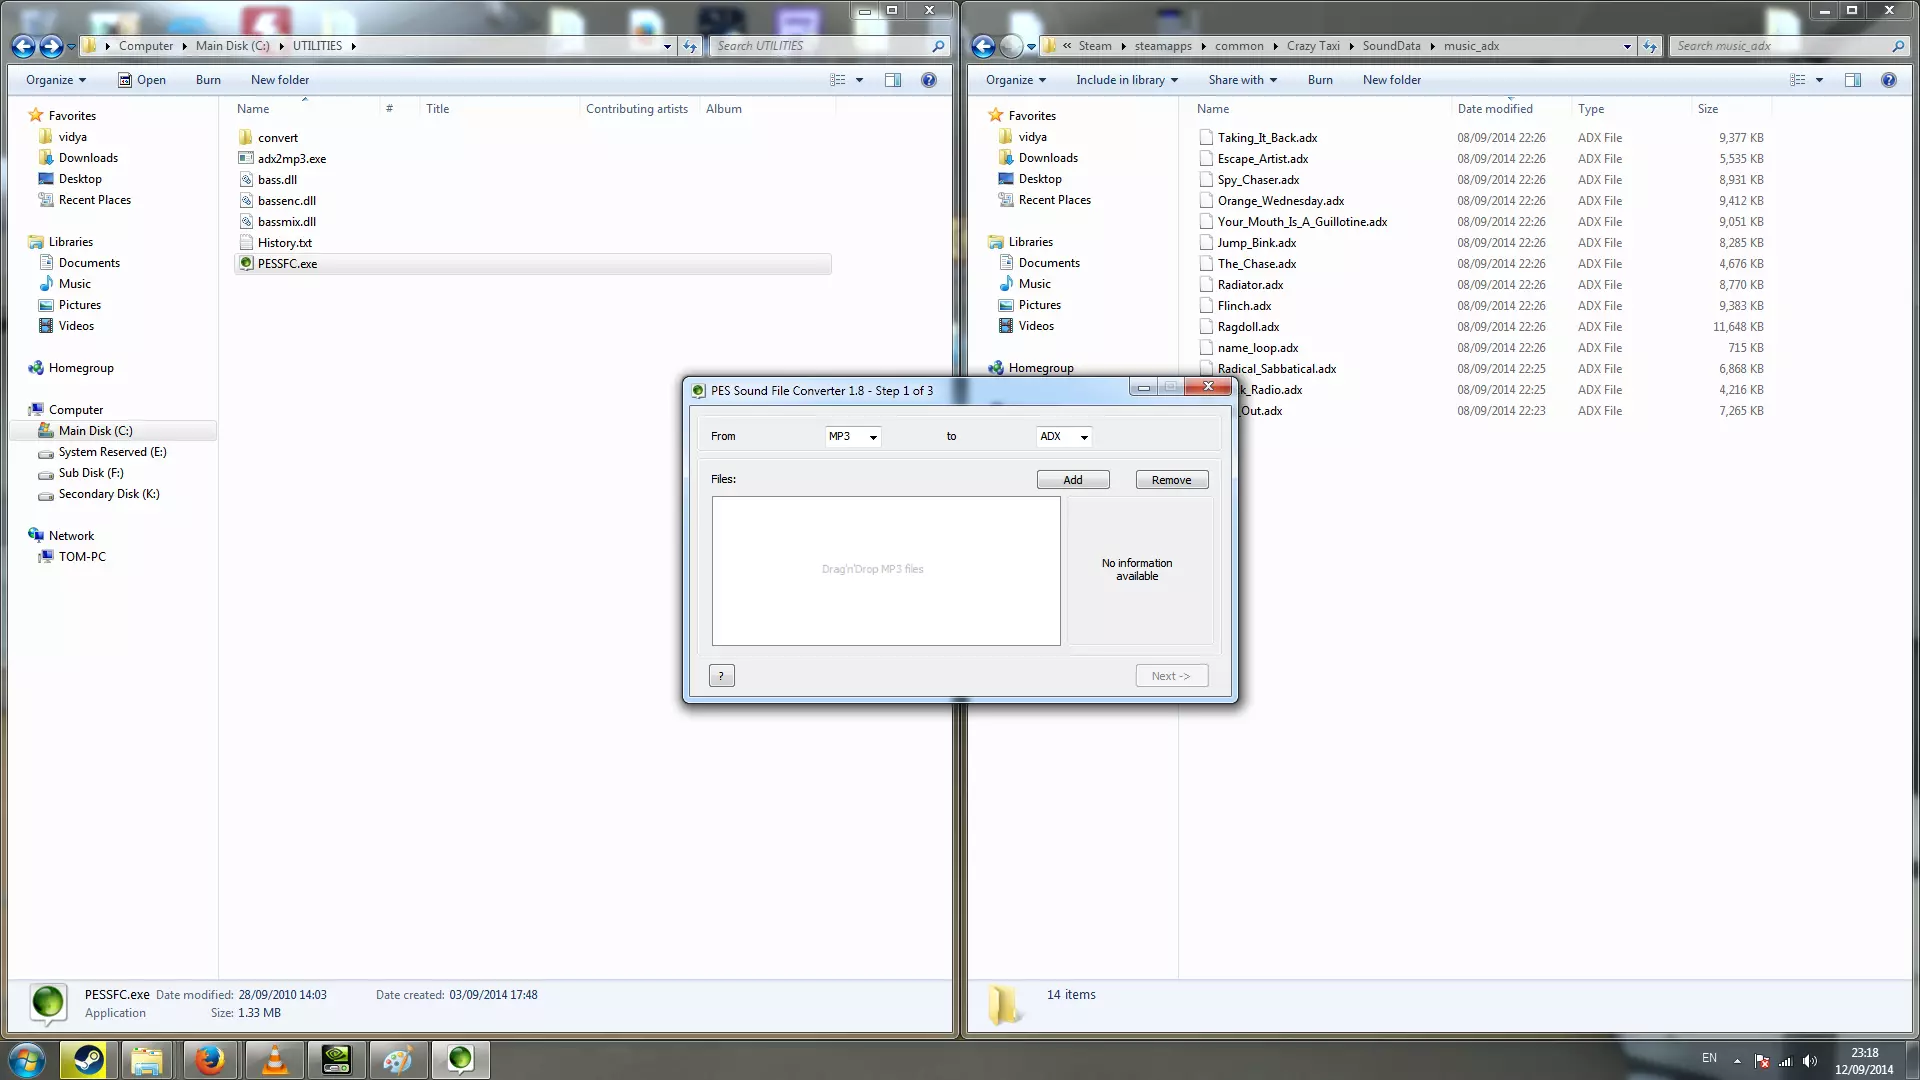Select Main Disk (C:) in the navigation tree
This screenshot has width=1920, height=1080.
[95, 431]
